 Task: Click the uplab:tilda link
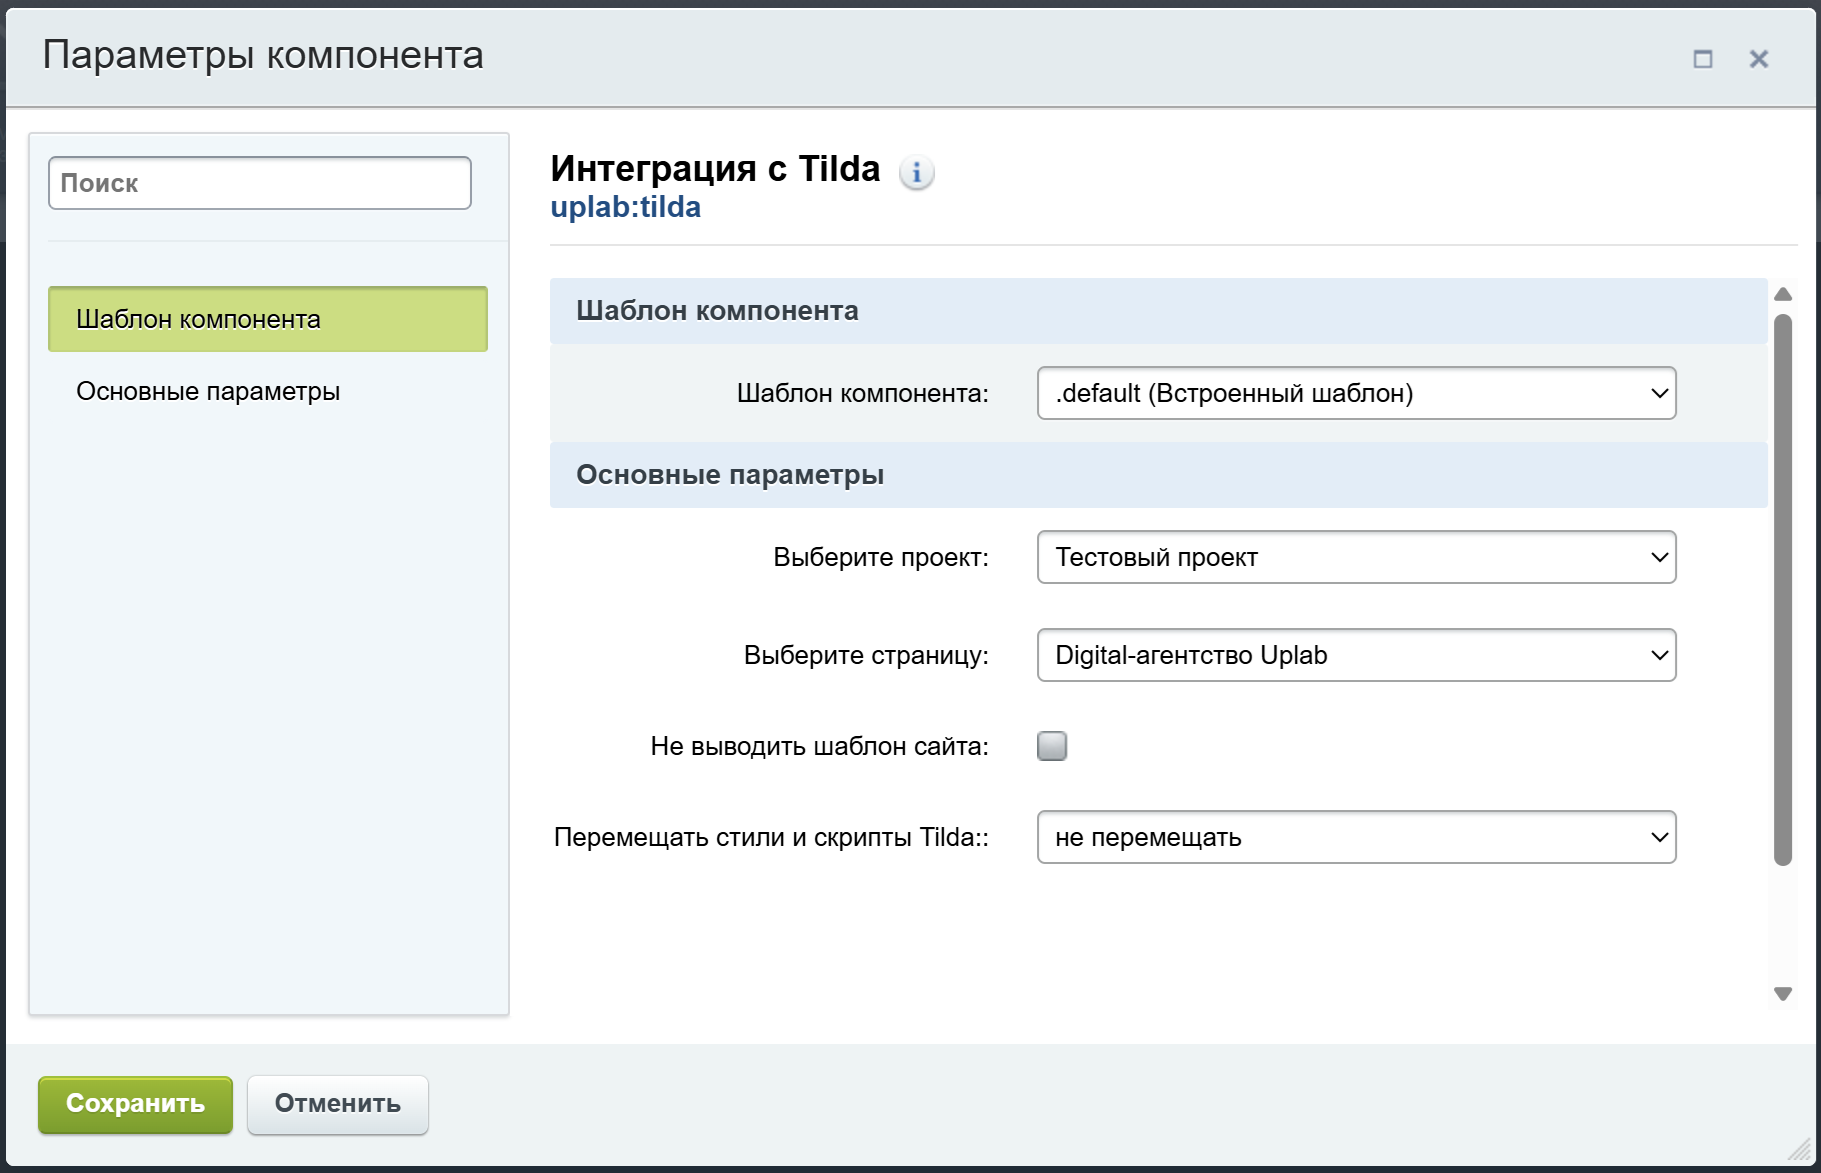[625, 207]
